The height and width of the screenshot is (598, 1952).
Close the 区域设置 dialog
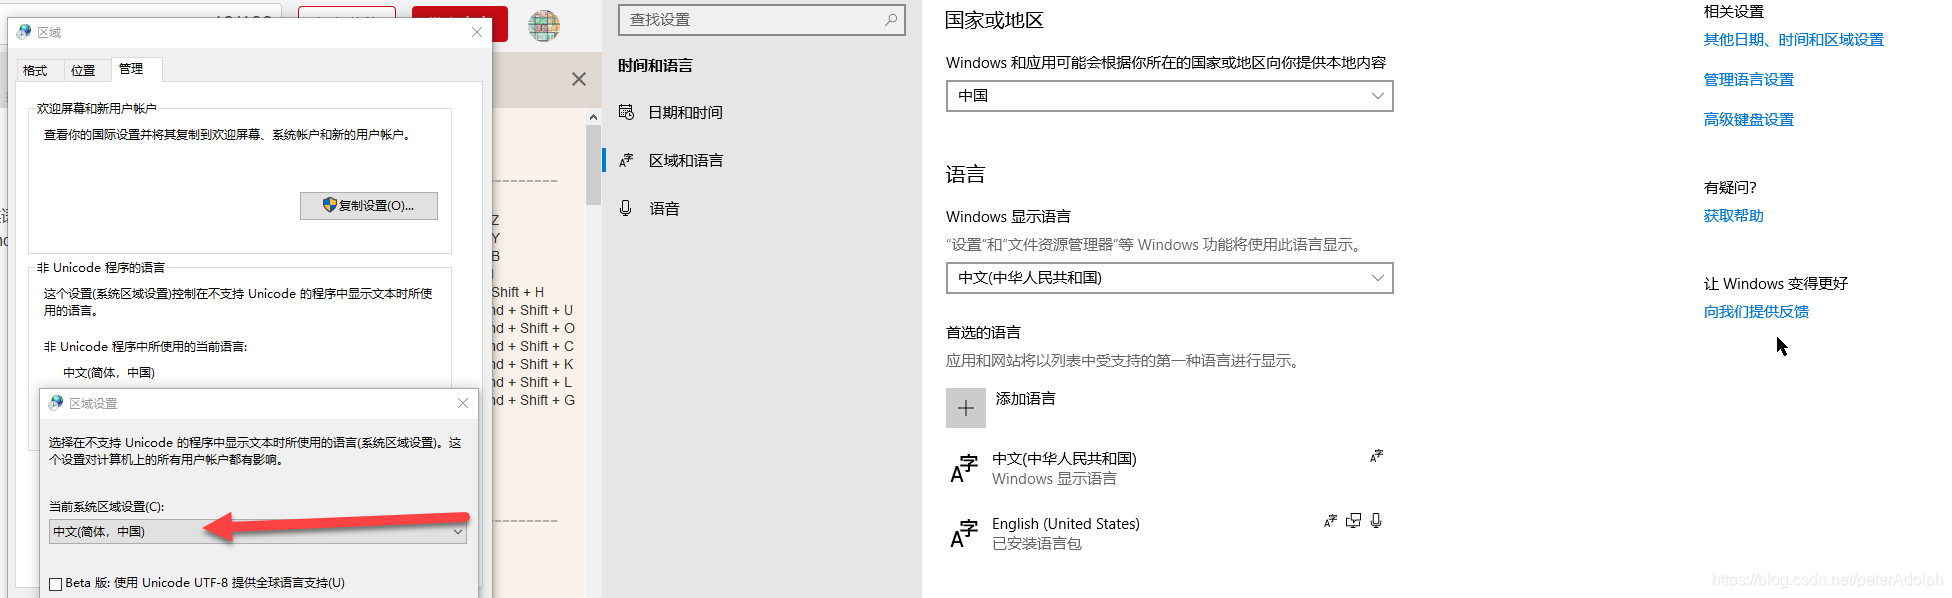point(463,403)
